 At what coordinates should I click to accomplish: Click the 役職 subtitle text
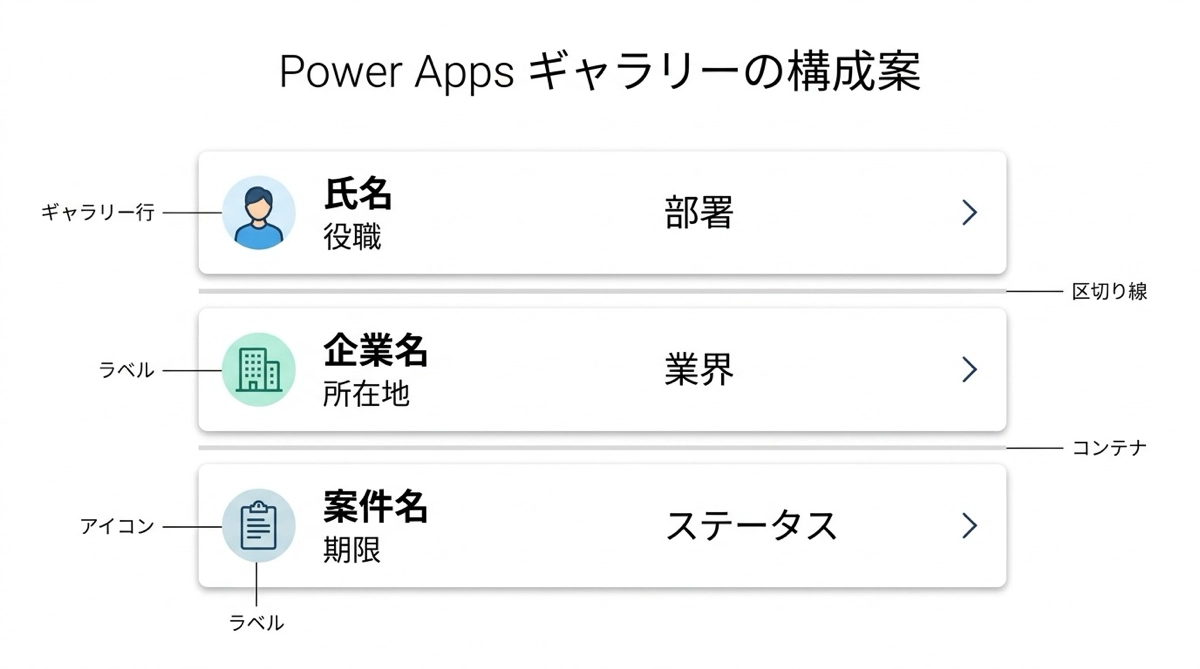click(352, 238)
